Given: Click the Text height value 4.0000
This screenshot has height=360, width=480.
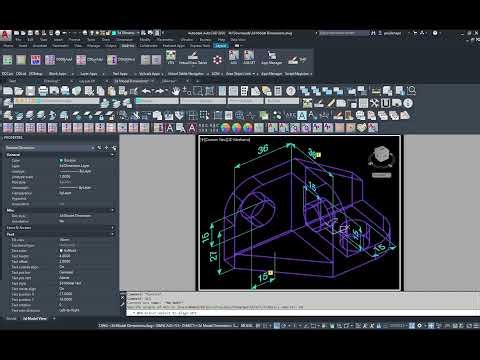Looking at the screenshot, I should (65, 256).
